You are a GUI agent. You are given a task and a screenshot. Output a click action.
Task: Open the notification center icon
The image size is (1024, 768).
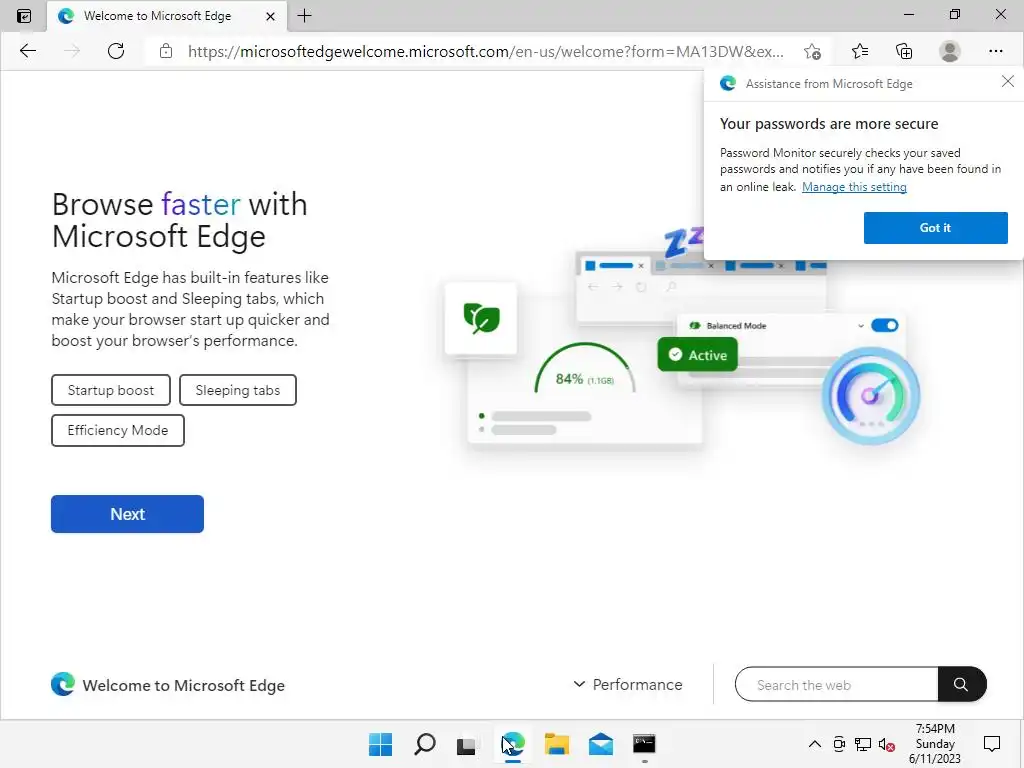click(x=992, y=744)
